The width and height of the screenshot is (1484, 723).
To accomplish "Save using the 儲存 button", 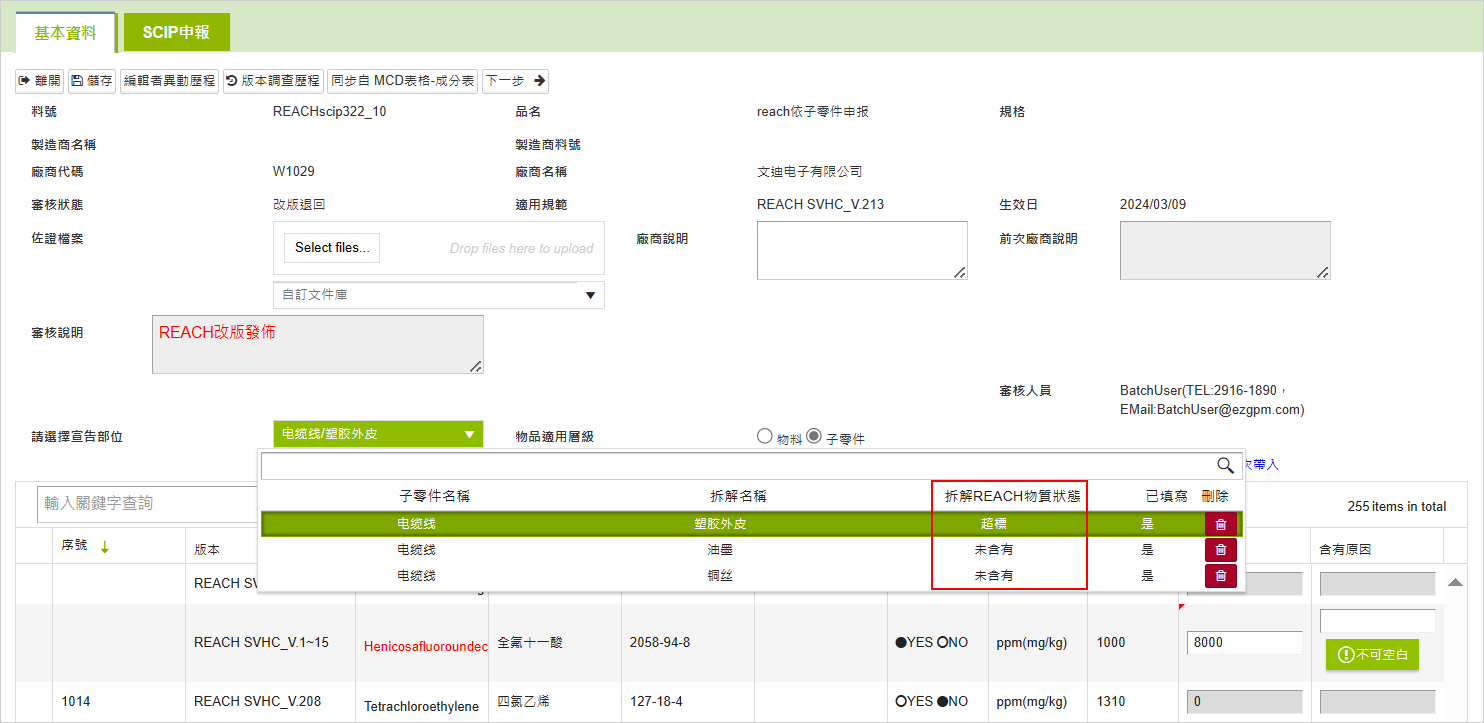I will pyautogui.click(x=92, y=81).
